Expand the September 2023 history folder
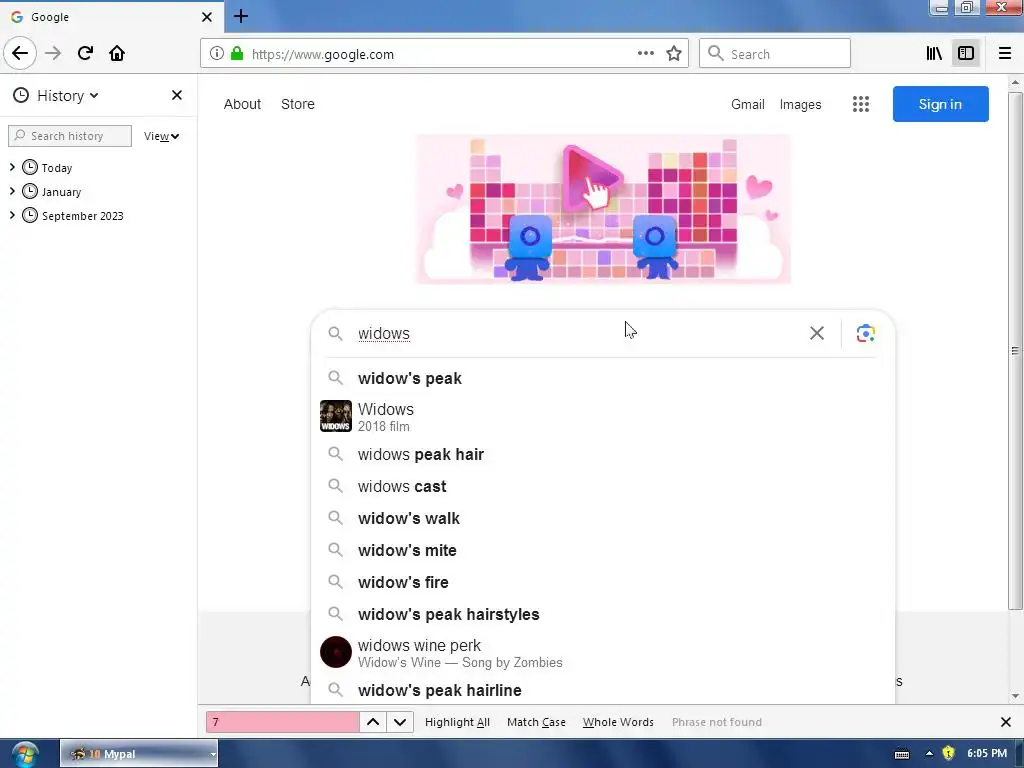The width and height of the screenshot is (1024, 768). pos(12,215)
